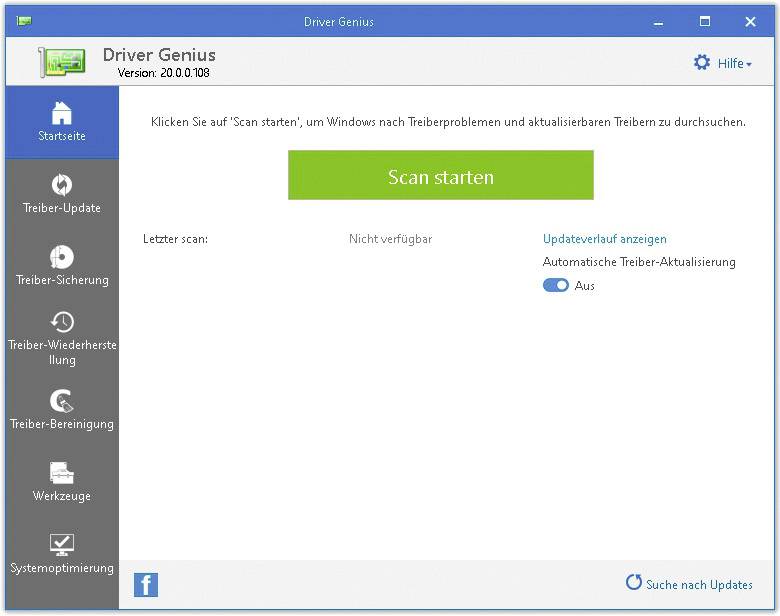Click the Treiber-Bereinigung cleanup icon
The width and height of the screenshot is (780, 616).
pos(62,401)
